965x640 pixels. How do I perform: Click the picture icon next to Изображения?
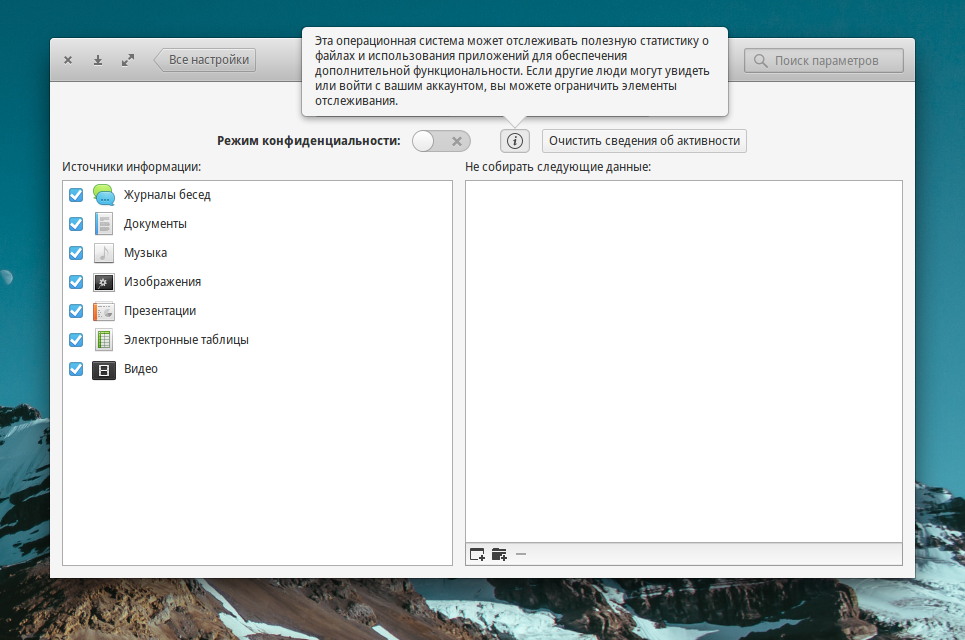pos(104,282)
